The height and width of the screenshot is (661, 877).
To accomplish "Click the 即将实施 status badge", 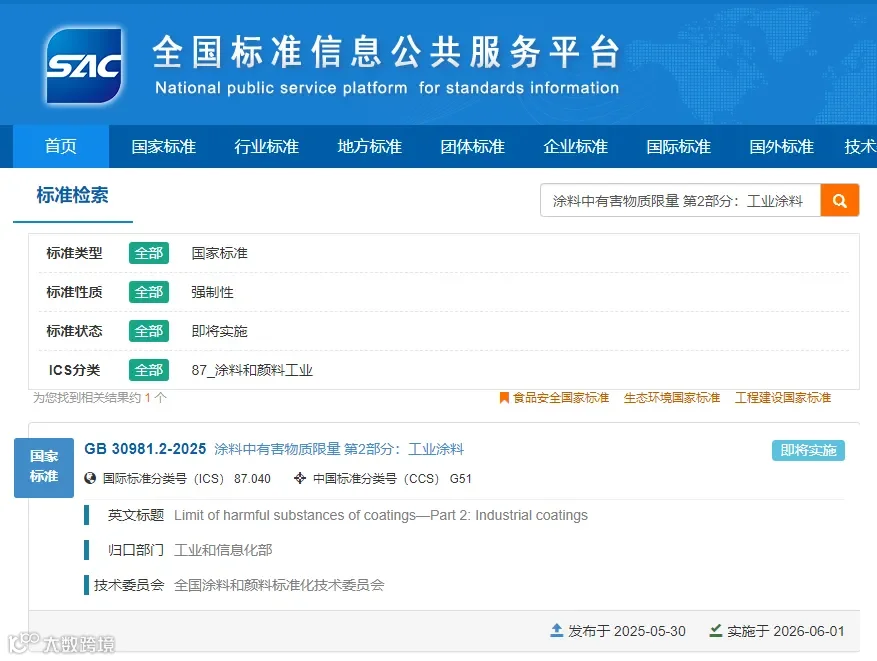I will (808, 450).
